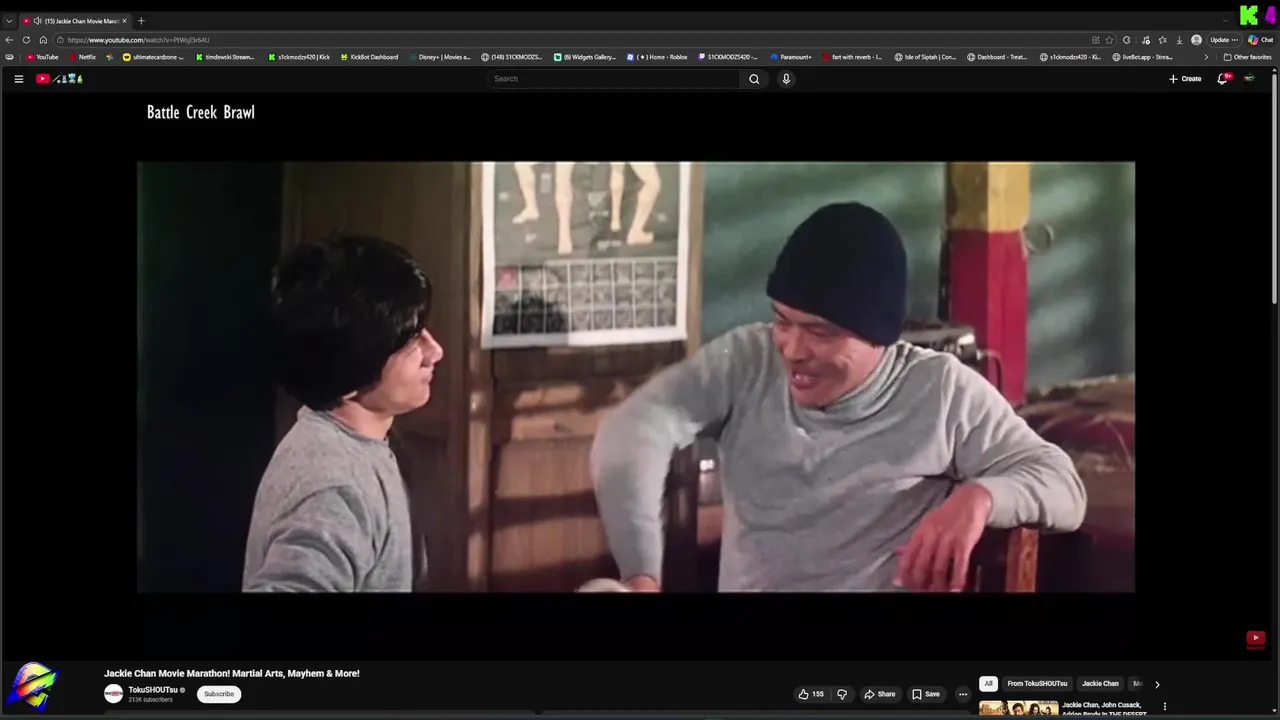Screen dimensions: 1280x720
Task: Focus the YouTube search box
Action: click(x=615, y=79)
